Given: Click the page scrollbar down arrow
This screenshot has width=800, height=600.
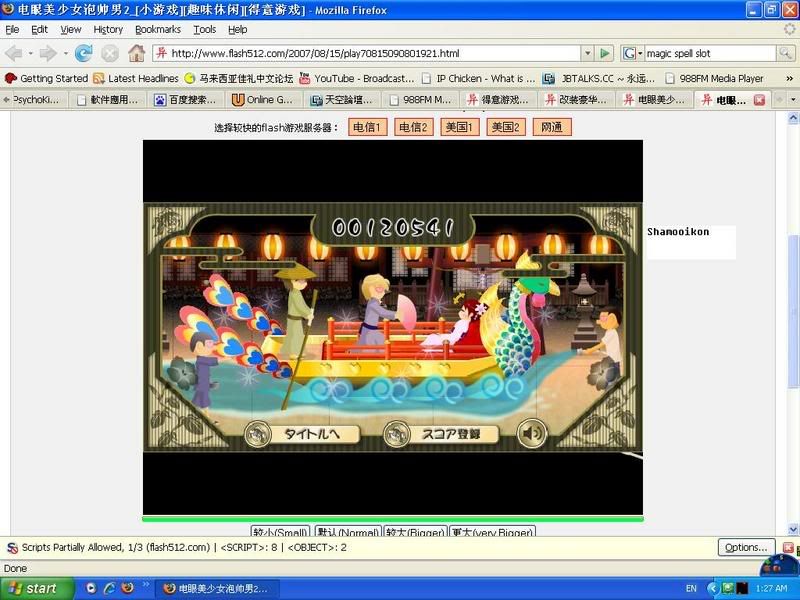Looking at the screenshot, I should [793, 529].
